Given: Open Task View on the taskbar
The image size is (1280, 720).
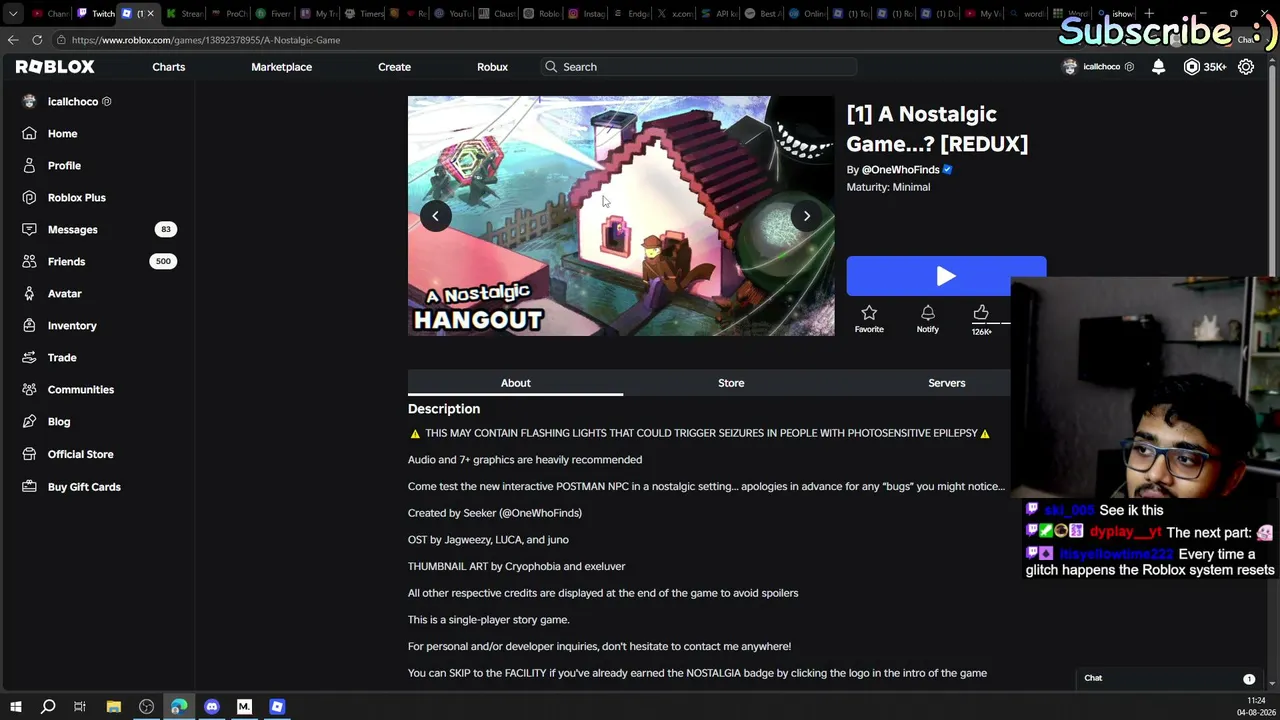Looking at the screenshot, I should [80, 707].
